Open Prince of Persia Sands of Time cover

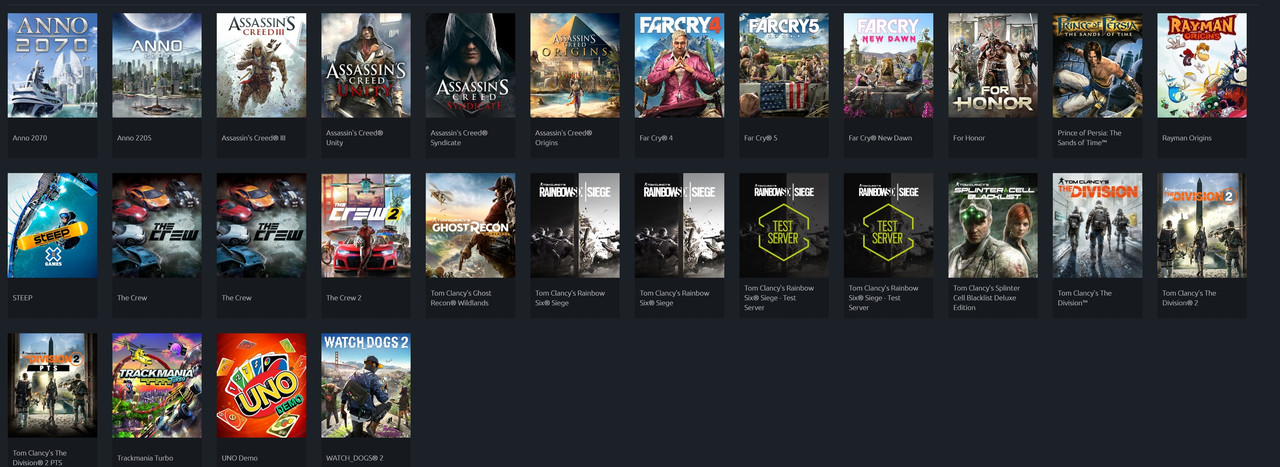coord(1098,65)
